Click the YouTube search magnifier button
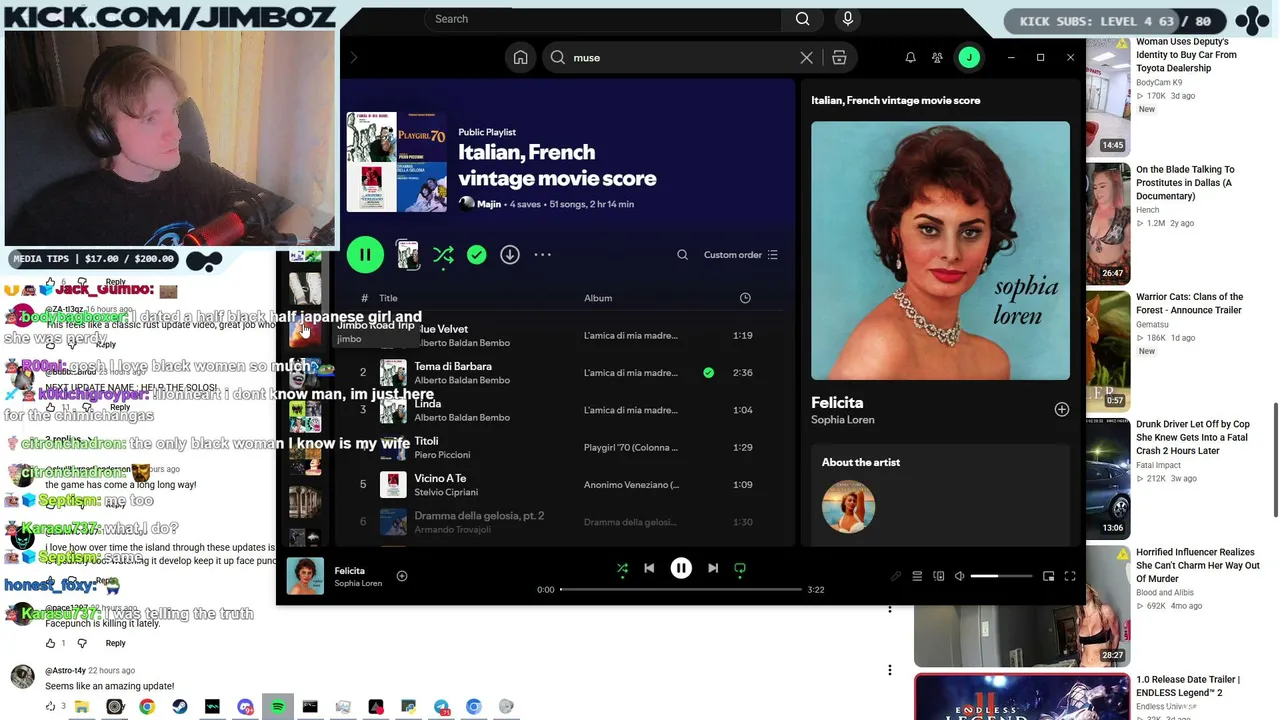The image size is (1280, 720). tap(802, 19)
